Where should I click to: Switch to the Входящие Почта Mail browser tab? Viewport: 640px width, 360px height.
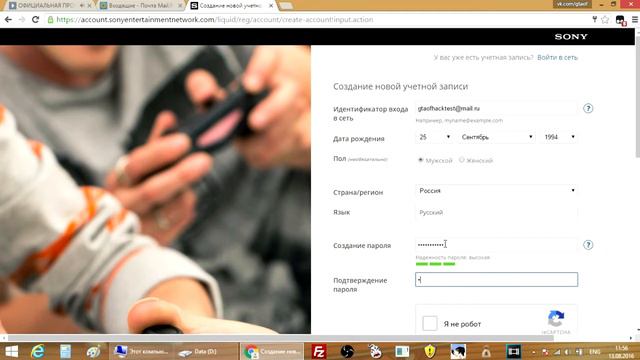141,5
